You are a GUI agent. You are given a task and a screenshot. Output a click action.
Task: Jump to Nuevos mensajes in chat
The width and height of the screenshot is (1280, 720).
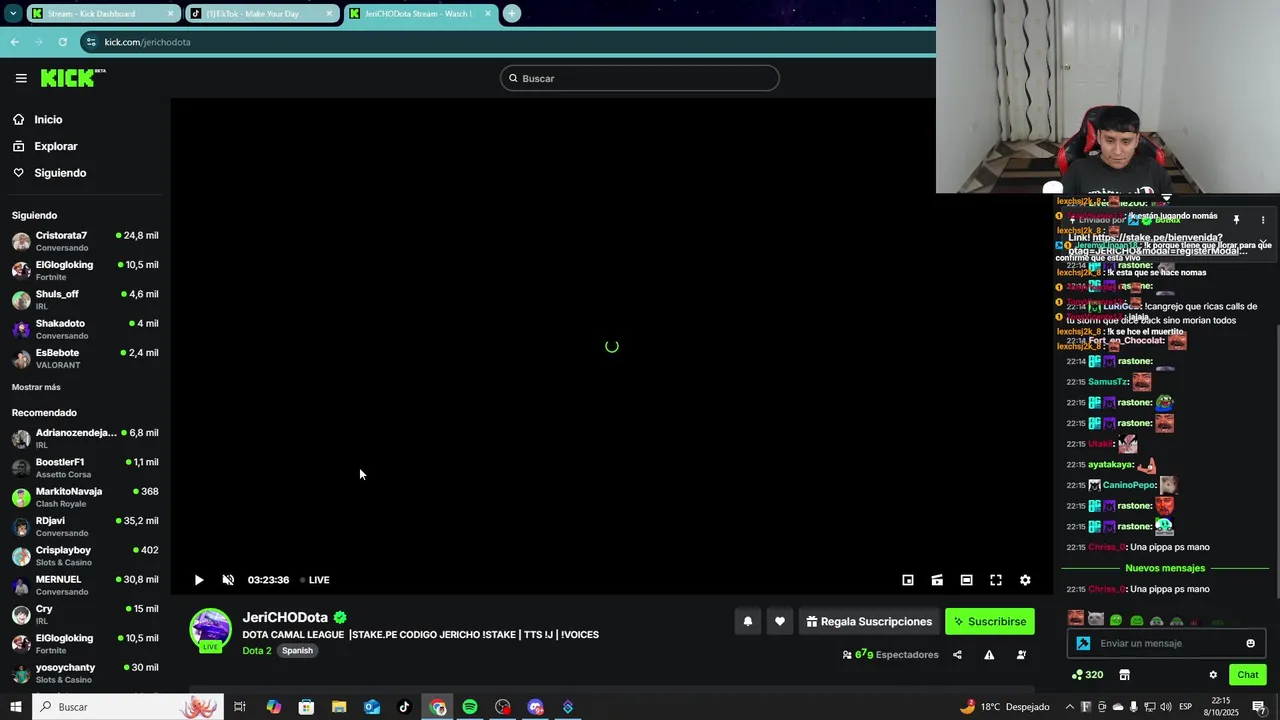(x=1165, y=568)
